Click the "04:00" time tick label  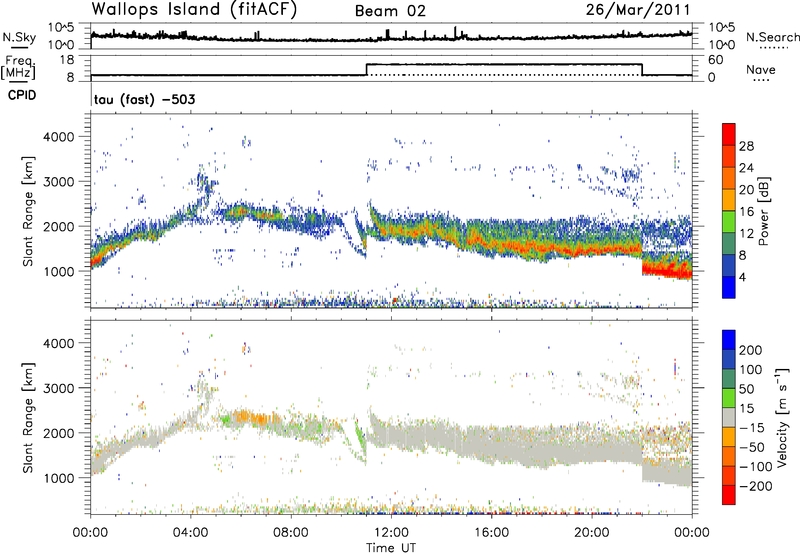(x=191, y=533)
